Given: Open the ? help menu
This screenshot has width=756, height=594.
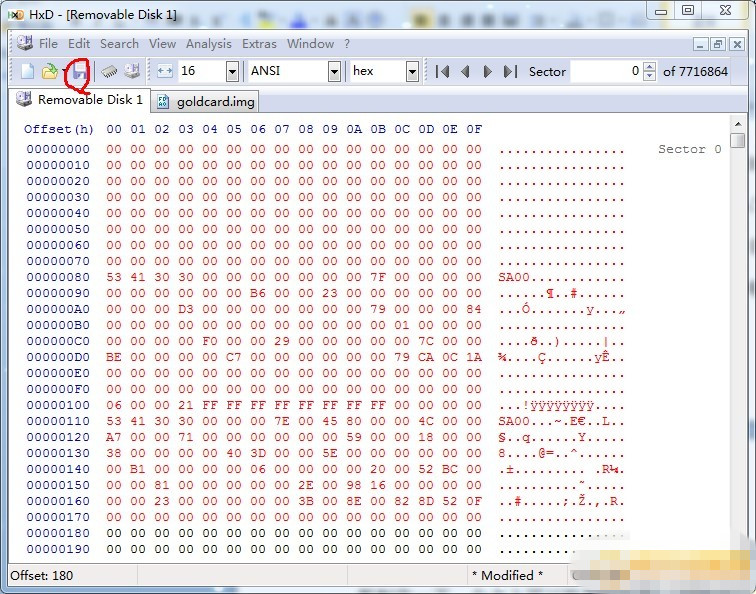Looking at the screenshot, I should click(x=347, y=44).
